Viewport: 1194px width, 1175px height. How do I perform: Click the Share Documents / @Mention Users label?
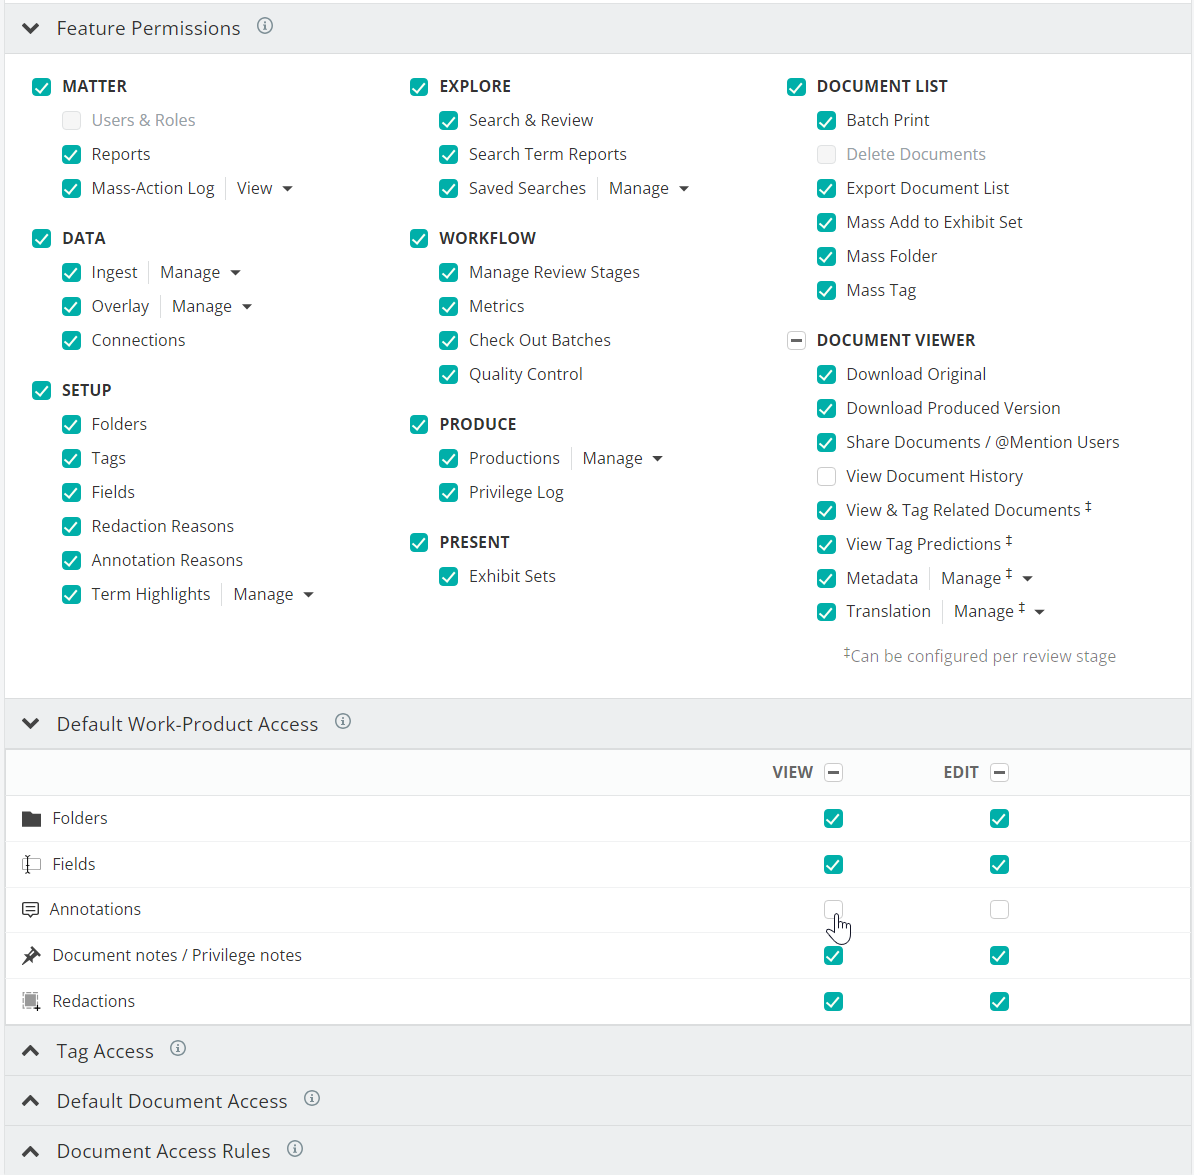pos(982,442)
